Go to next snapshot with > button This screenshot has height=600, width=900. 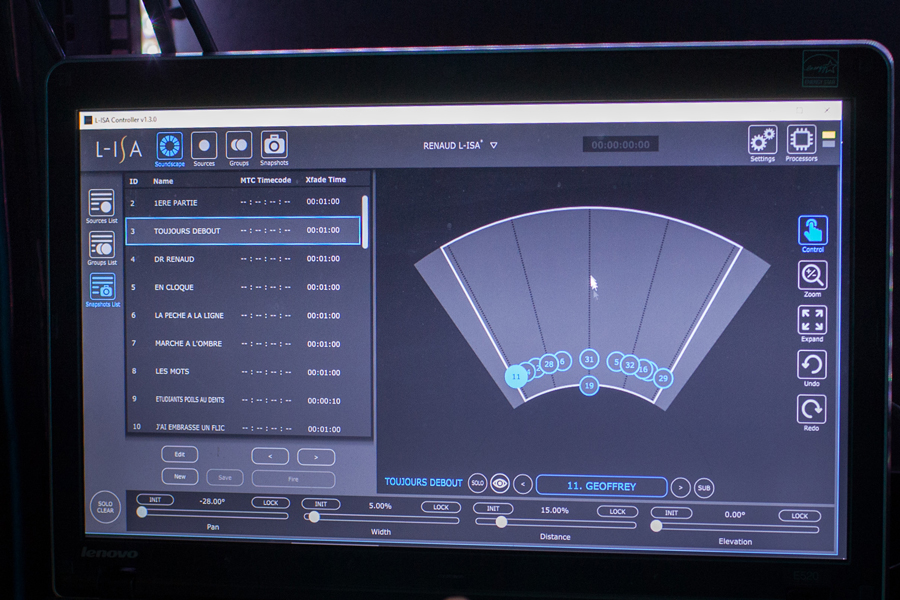coord(316,457)
